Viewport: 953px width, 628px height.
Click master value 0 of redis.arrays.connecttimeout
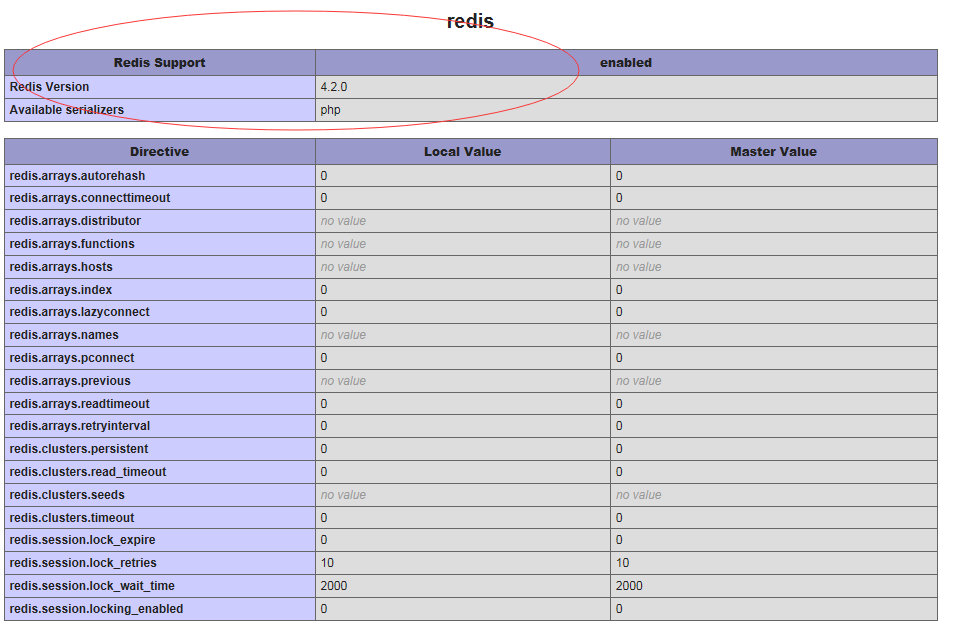pyautogui.click(x=619, y=198)
